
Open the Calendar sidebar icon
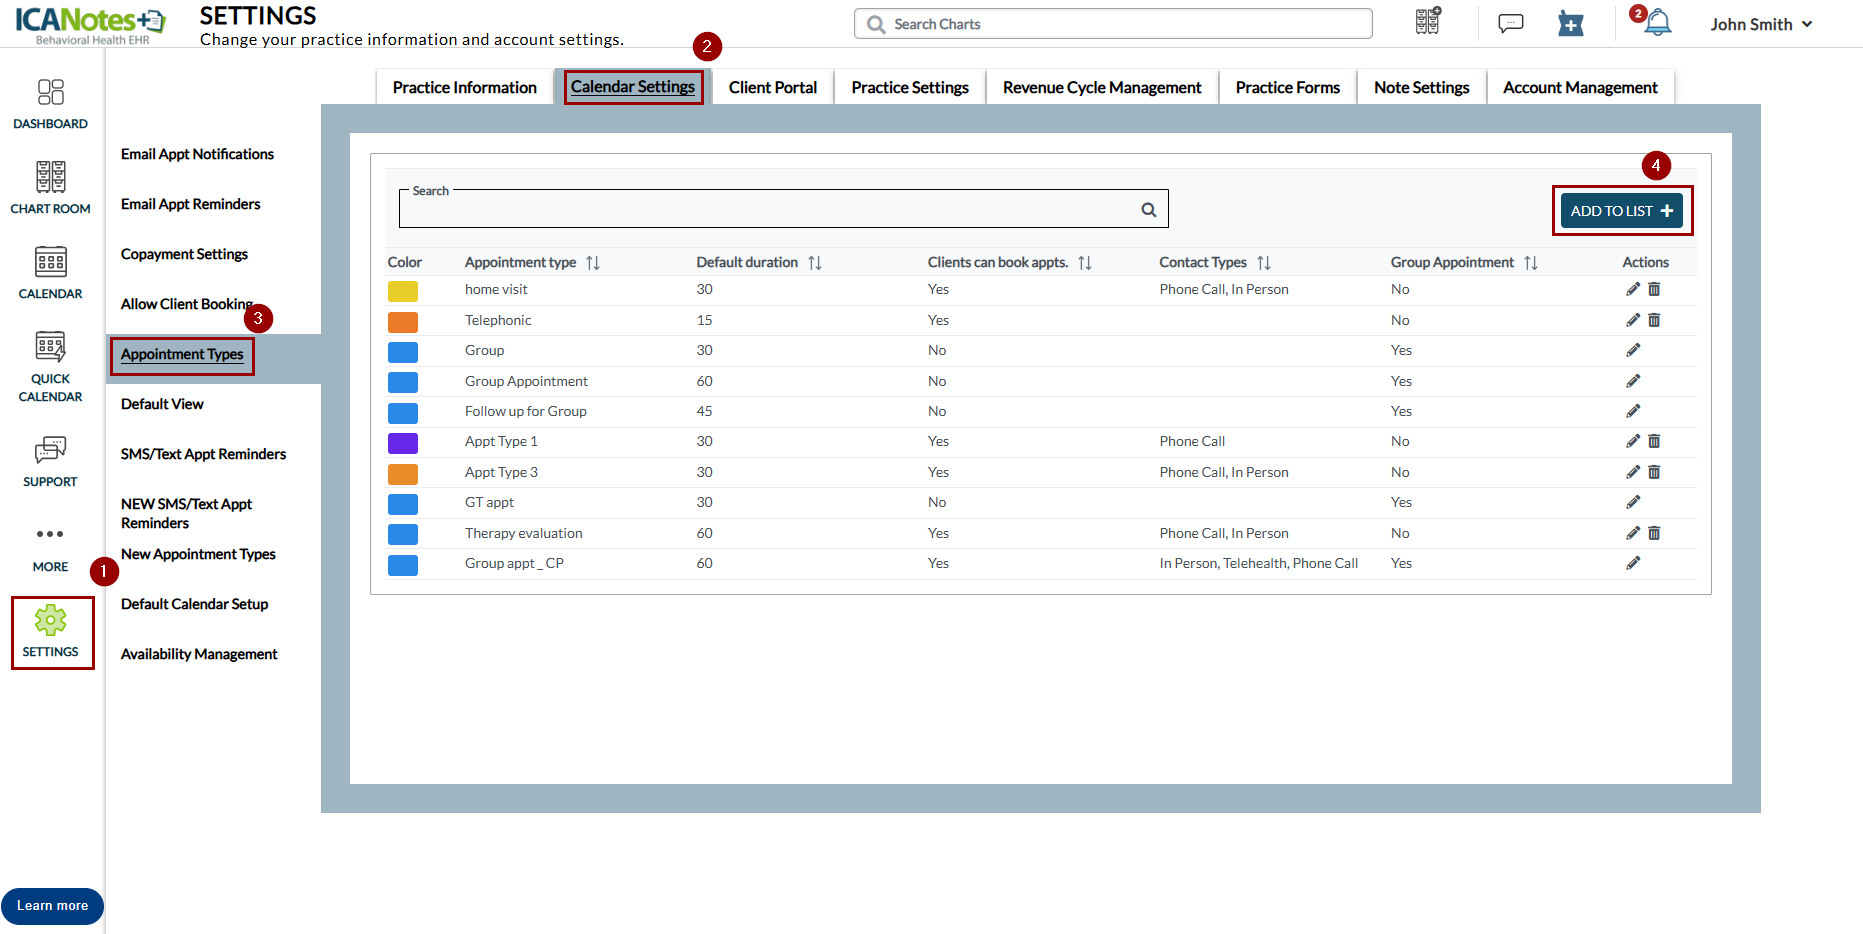[50, 273]
